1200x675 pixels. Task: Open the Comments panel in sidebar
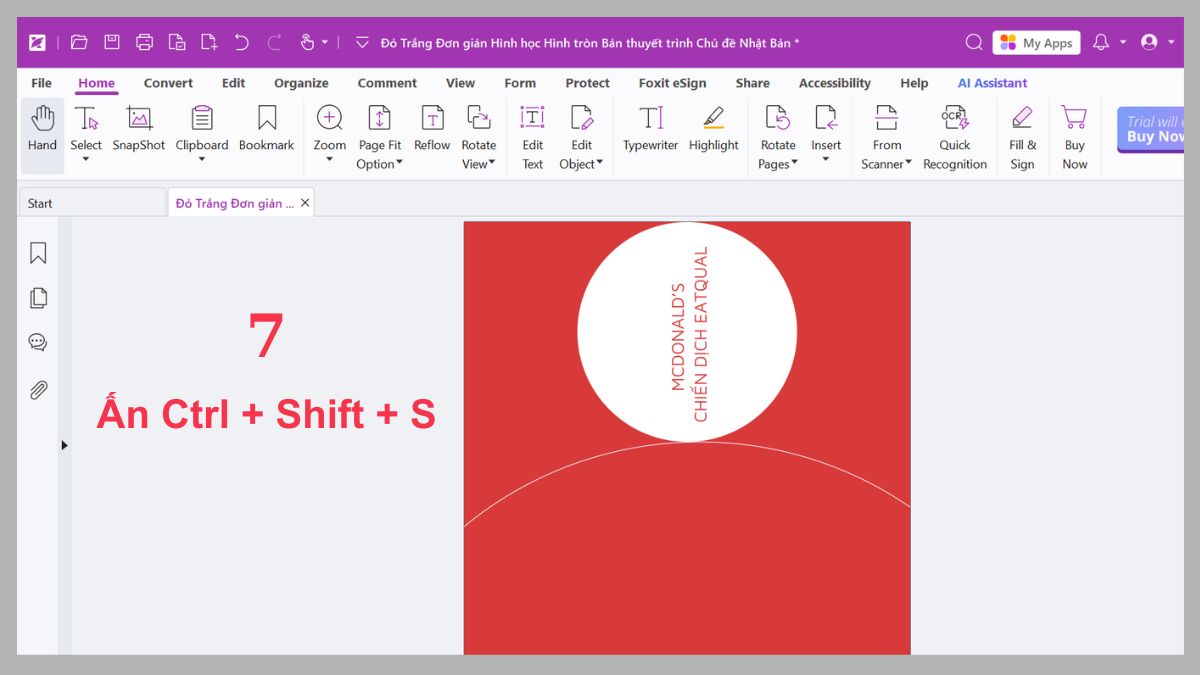pyautogui.click(x=38, y=342)
